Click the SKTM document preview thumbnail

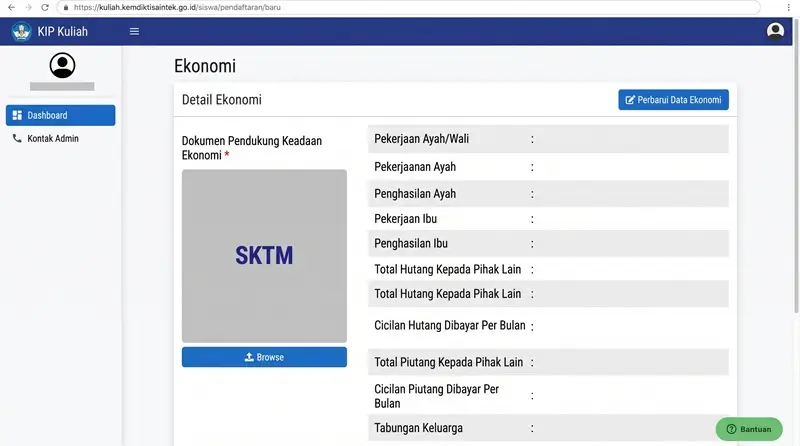point(264,256)
